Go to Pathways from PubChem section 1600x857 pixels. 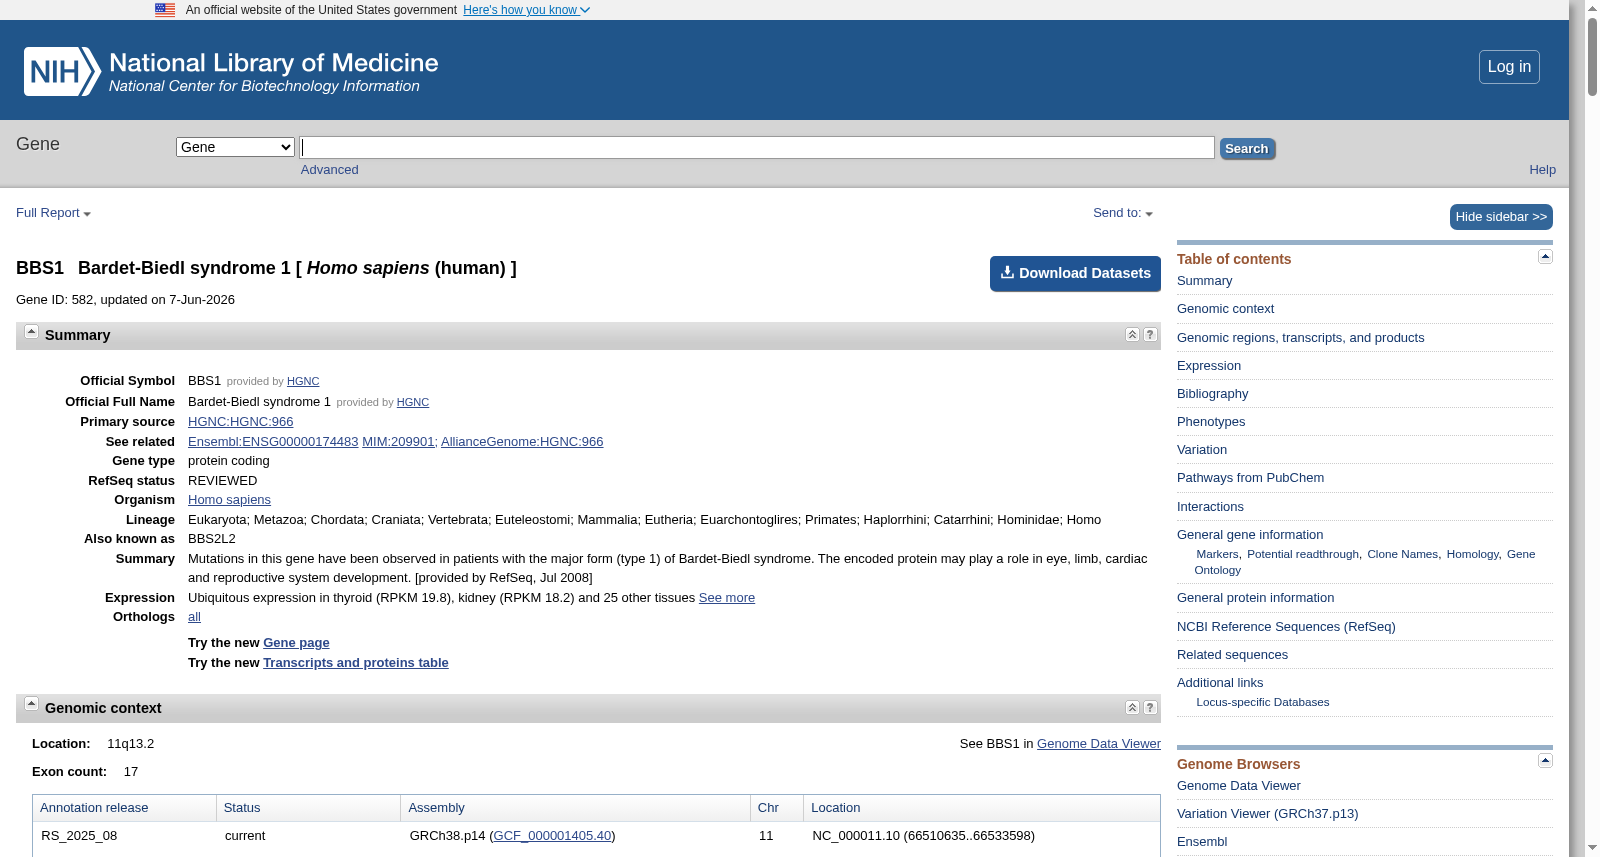tap(1250, 478)
